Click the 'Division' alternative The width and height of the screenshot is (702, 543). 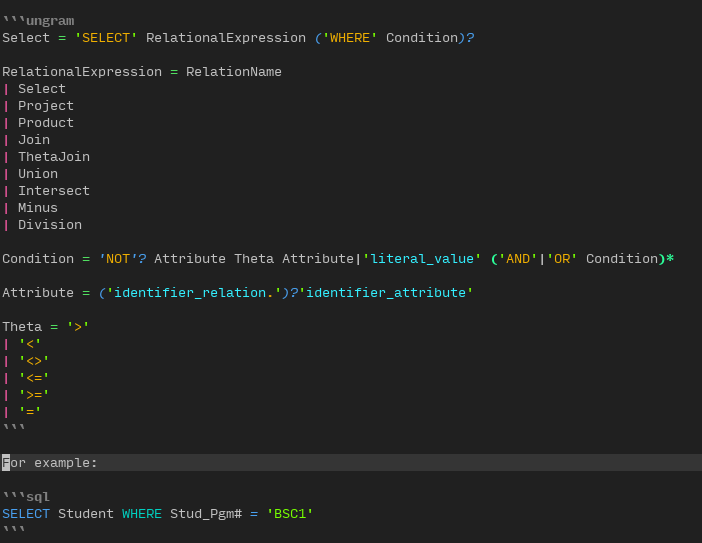click(x=50, y=225)
